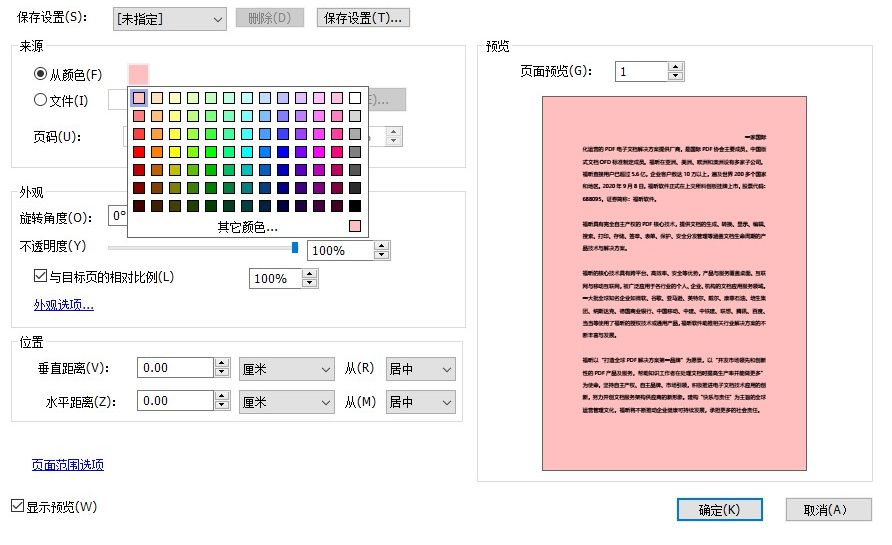Increase 不透明度 with the up arrow
Screen dimensions: 892x545
pyautogui.click(x=382, y=246)
